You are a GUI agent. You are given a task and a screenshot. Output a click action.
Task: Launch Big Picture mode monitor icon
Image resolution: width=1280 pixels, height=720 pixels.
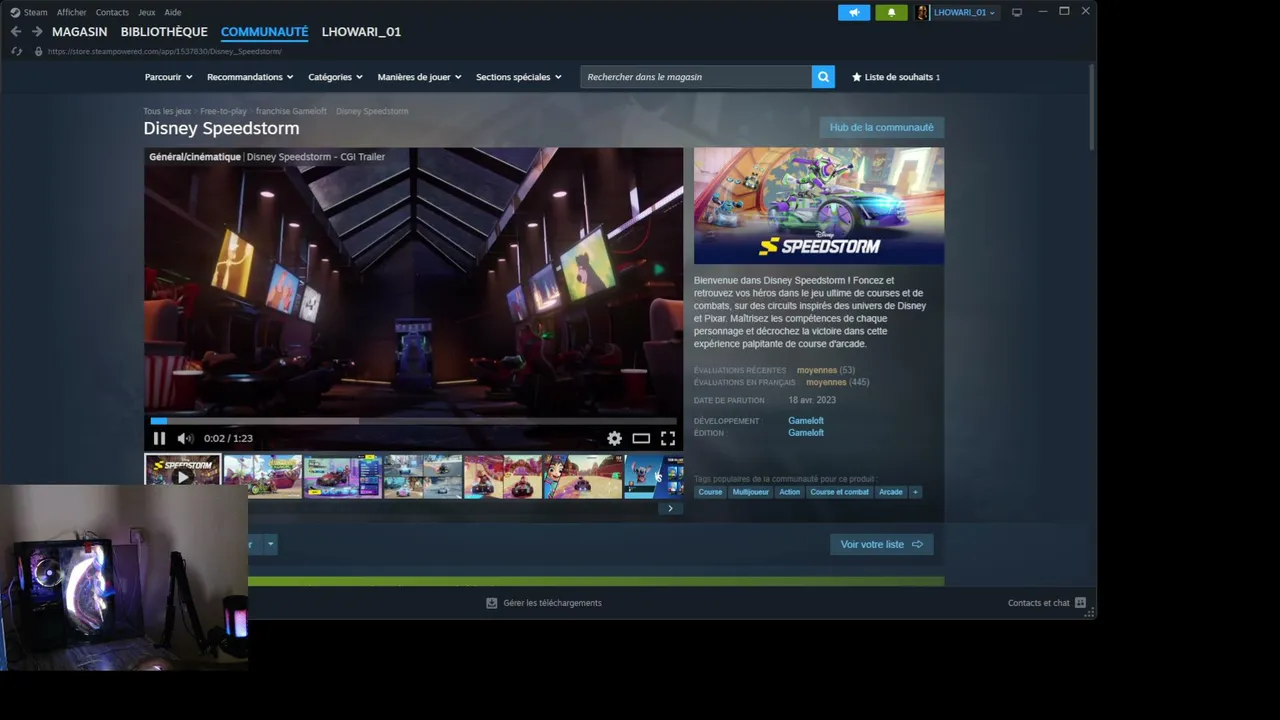point(1017,12)
